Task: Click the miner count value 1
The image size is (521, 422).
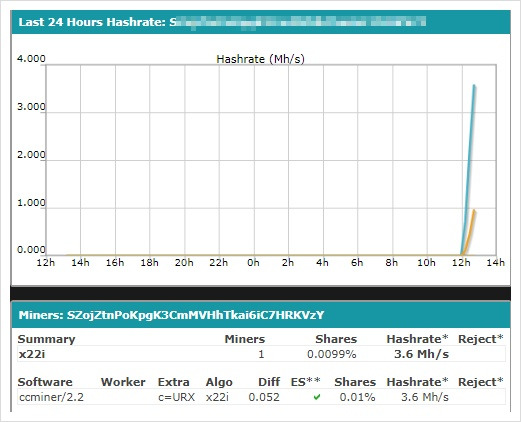Action: pyautogui.click(x=261, y=354)
